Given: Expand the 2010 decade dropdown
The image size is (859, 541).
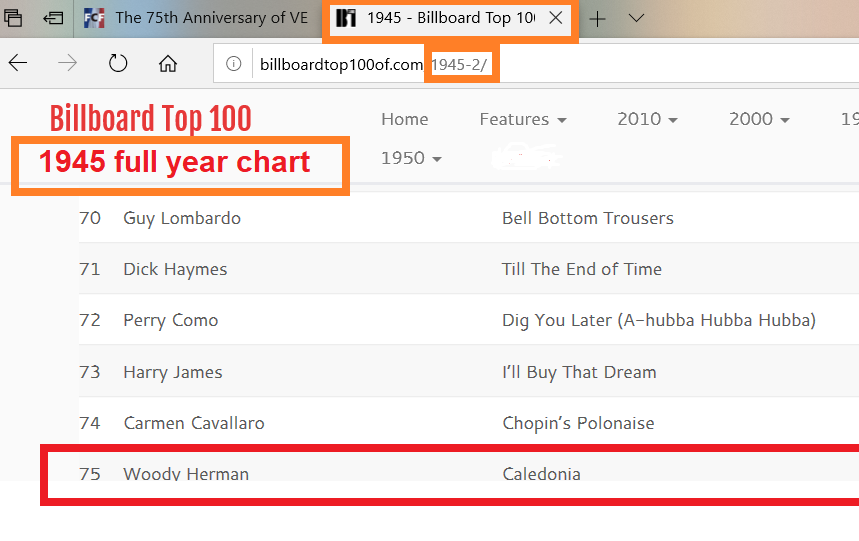Looking at the screenshot, I should point(648,119).
